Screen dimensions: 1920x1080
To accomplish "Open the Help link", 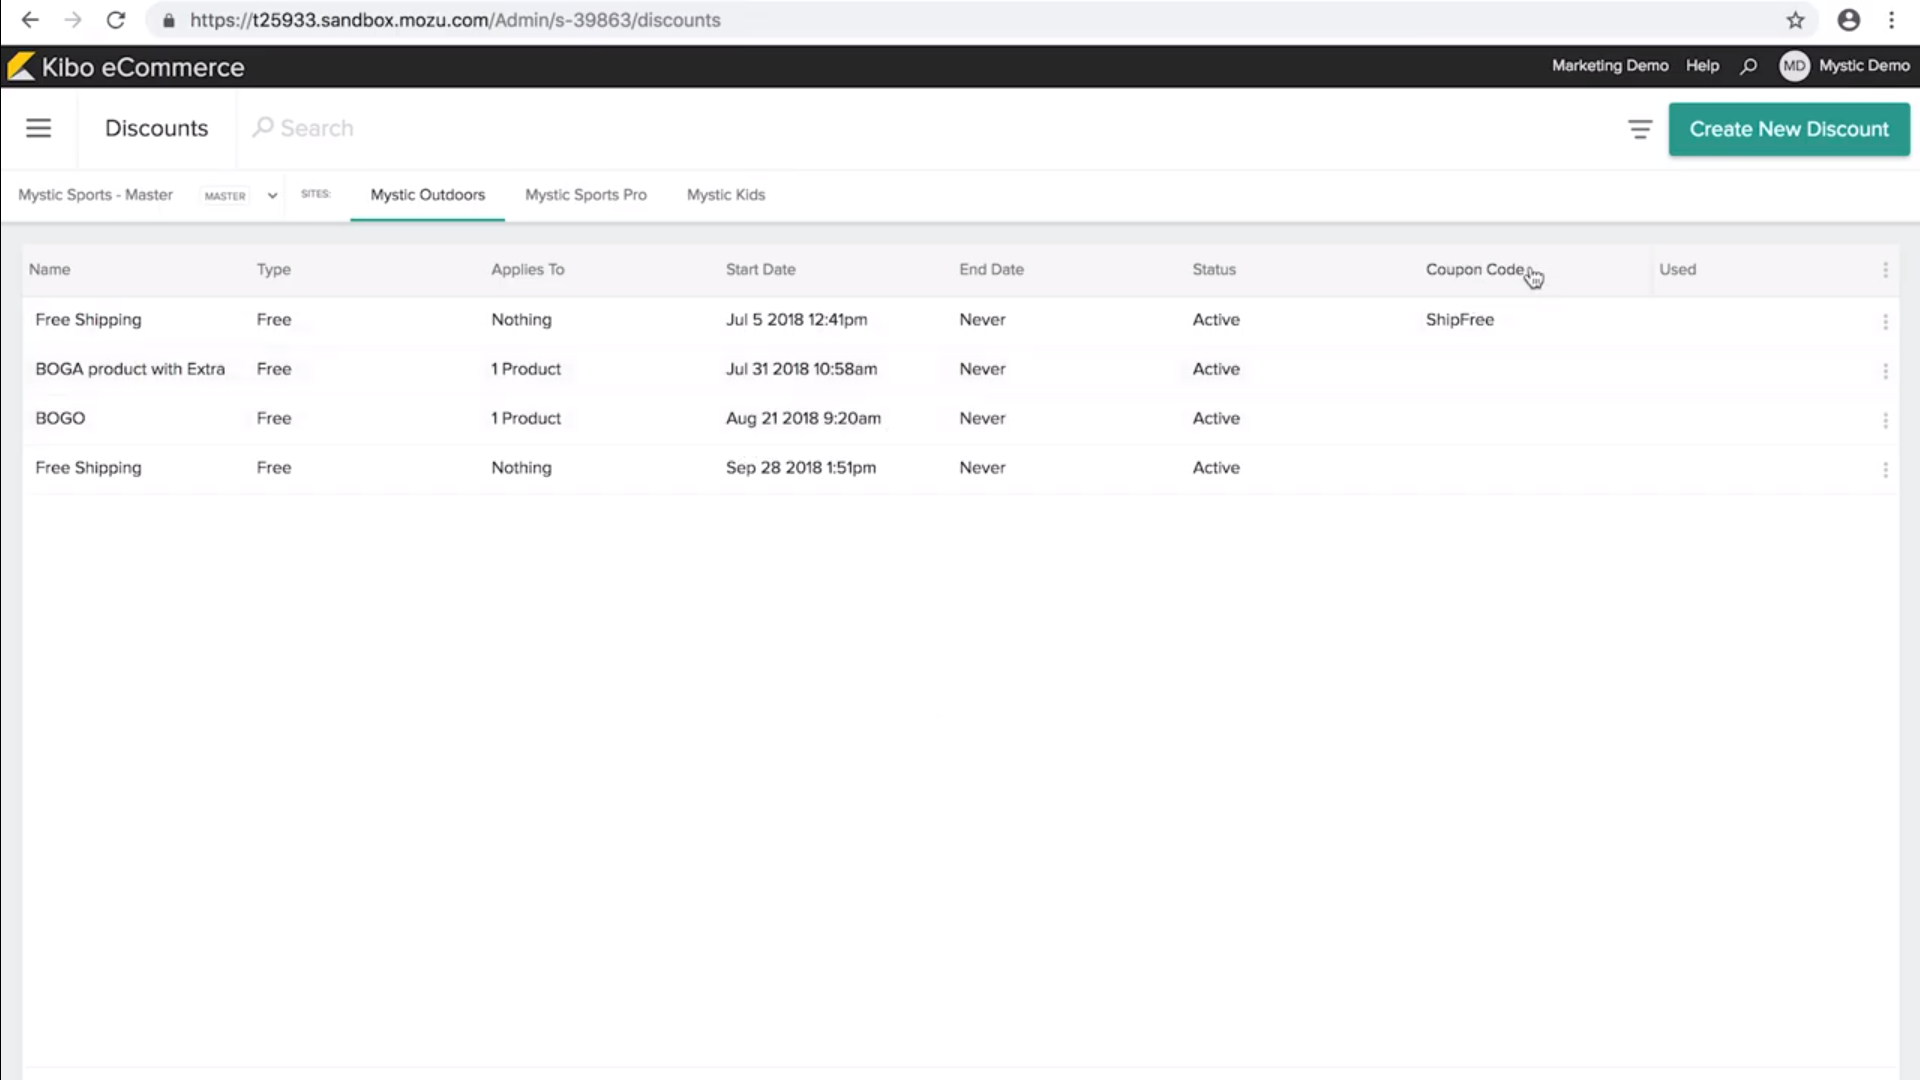I will click(1702, 66).
